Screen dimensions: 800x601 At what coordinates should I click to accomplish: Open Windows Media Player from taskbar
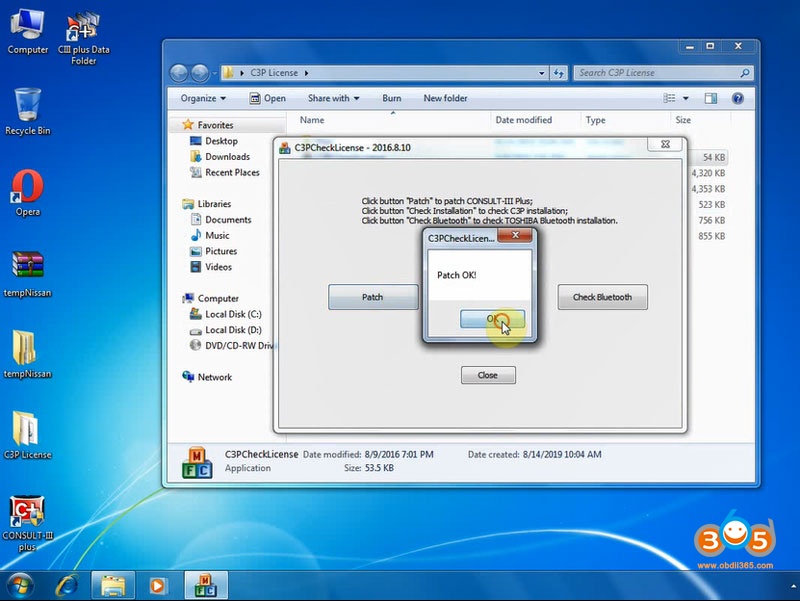(158, 586)
